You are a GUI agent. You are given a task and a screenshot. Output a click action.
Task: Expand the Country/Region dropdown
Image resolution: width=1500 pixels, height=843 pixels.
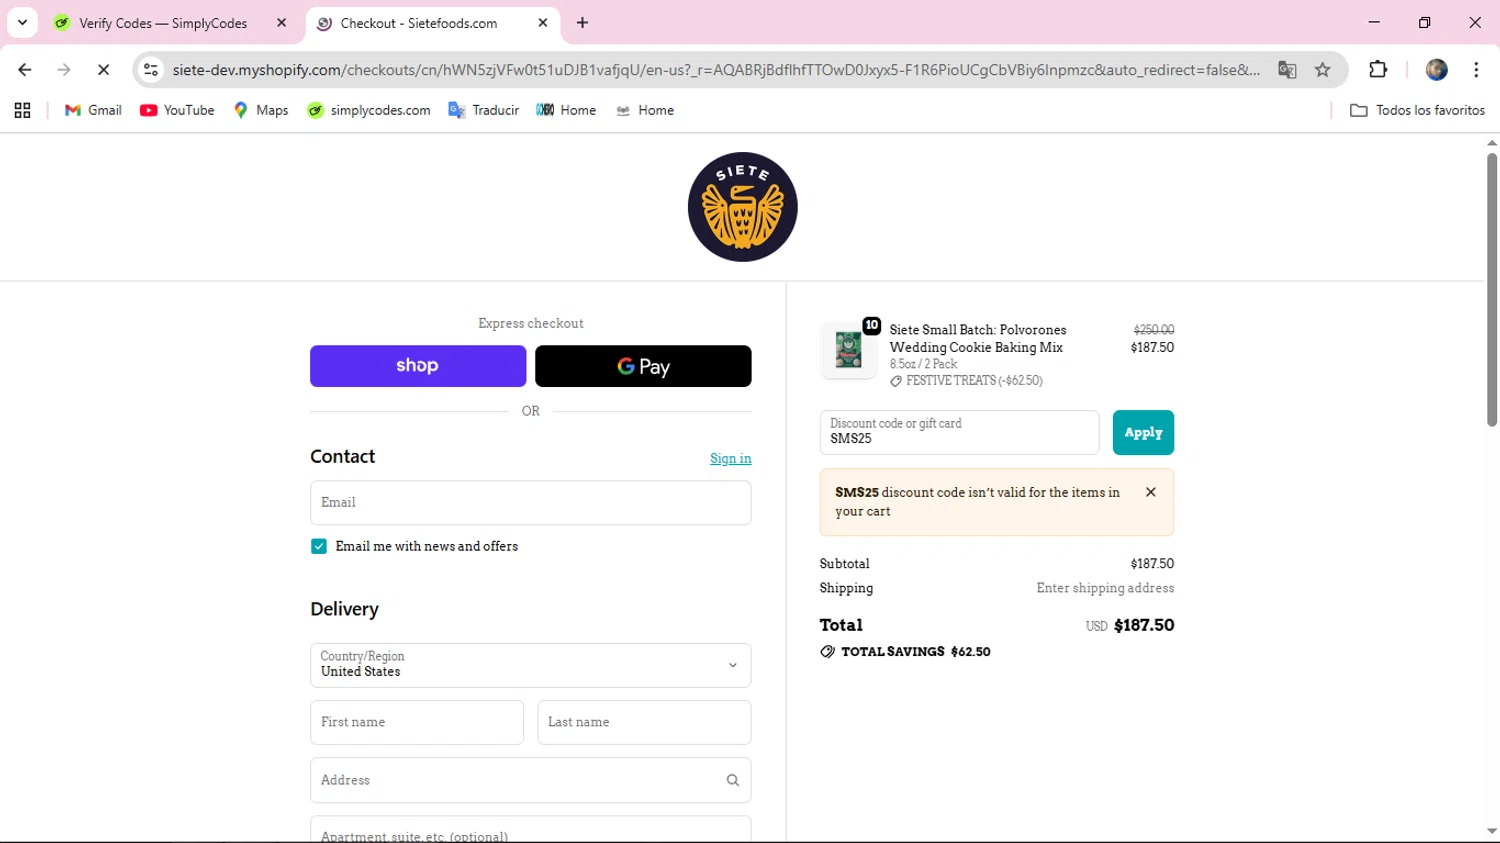[x=530, y=665]
